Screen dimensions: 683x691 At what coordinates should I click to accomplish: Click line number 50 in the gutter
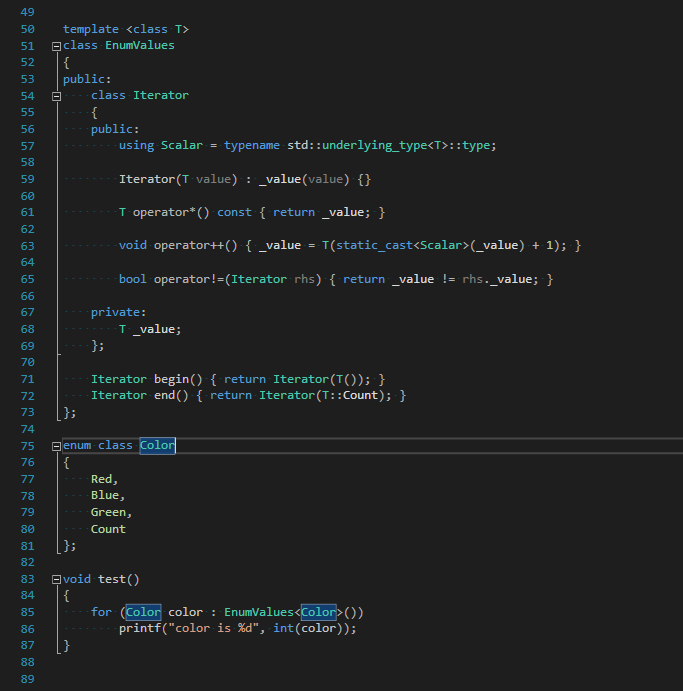[x=27, y=30]
